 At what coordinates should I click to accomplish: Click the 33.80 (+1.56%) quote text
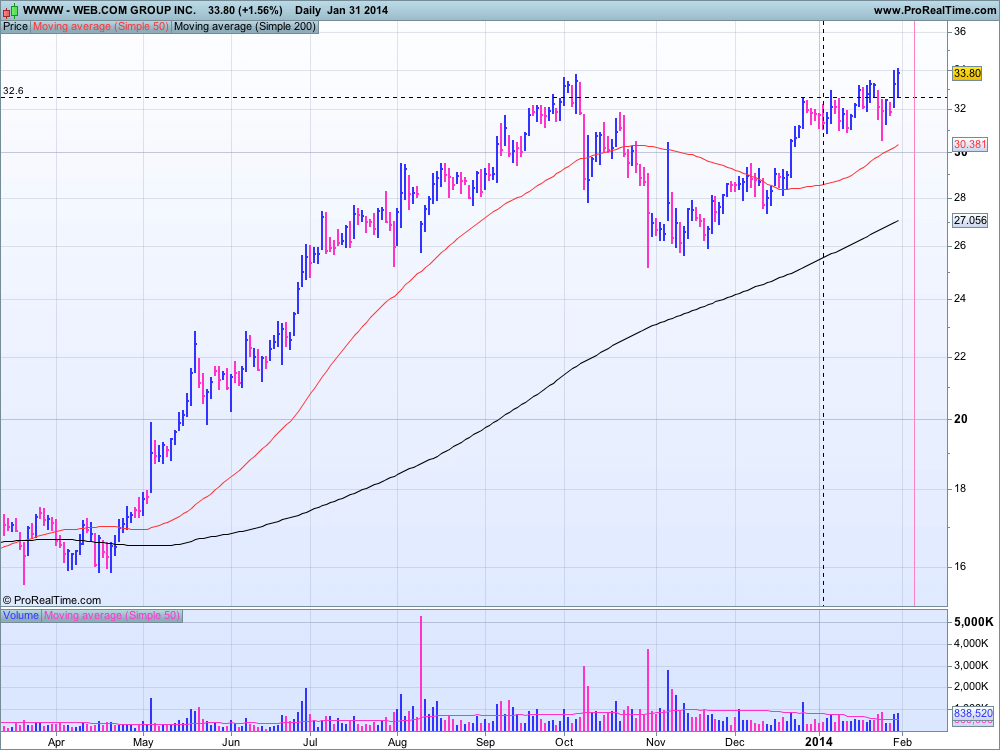245,10
